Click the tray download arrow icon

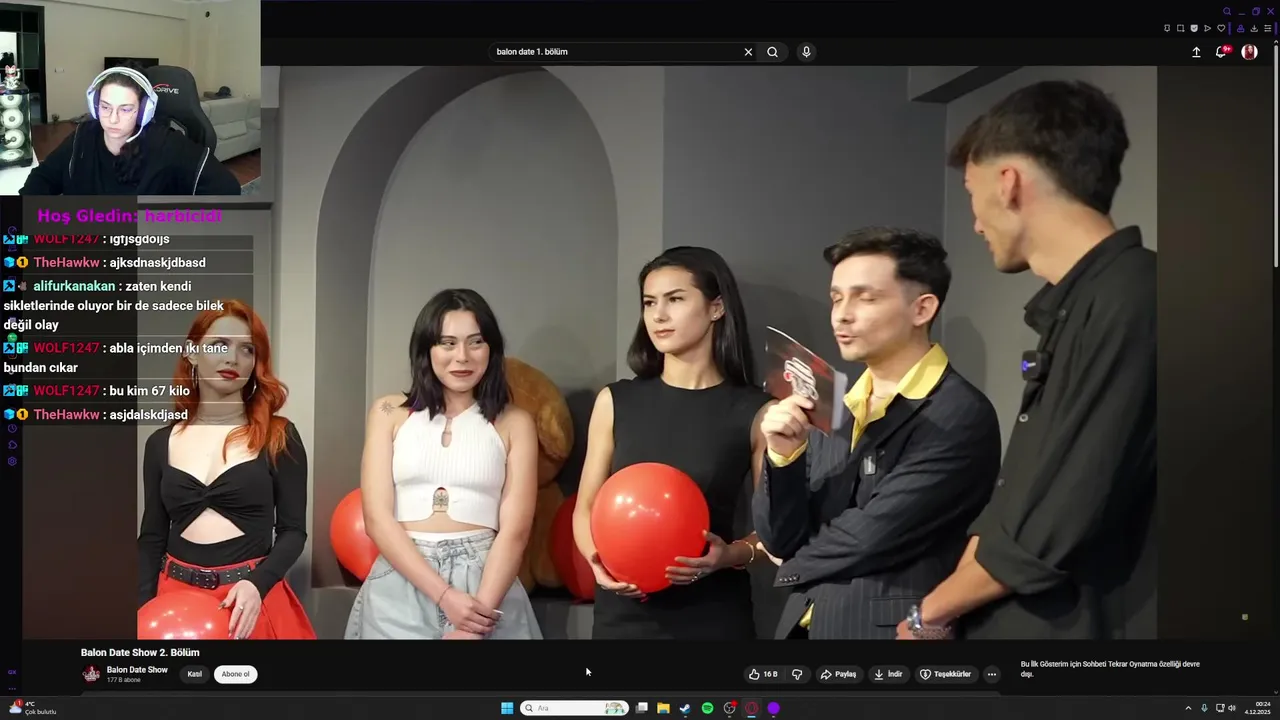[1204, 708]
